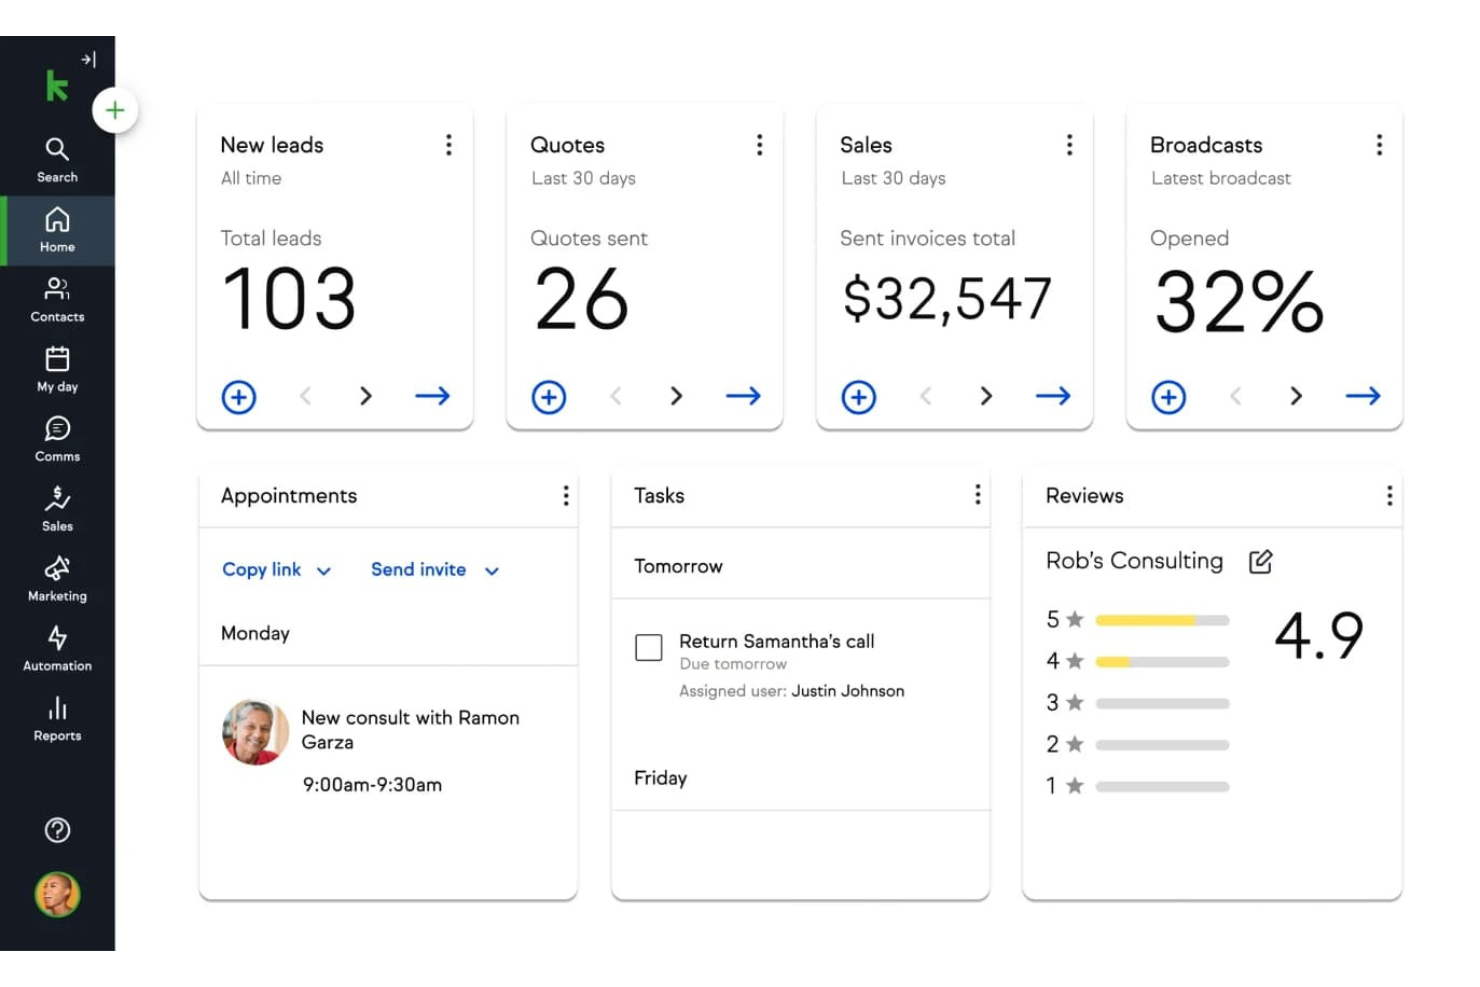Open the Reviews three-dot menu

coord(1389,494)
